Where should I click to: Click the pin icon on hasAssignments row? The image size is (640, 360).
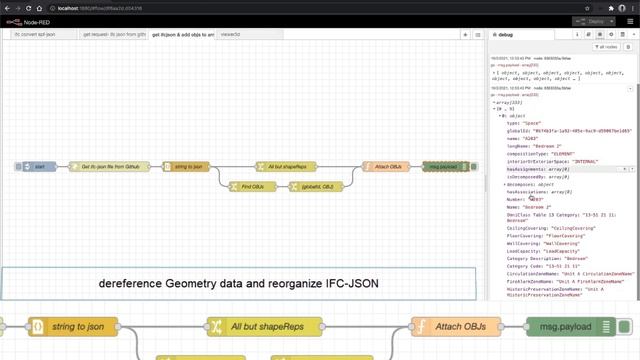click(632, 169)
